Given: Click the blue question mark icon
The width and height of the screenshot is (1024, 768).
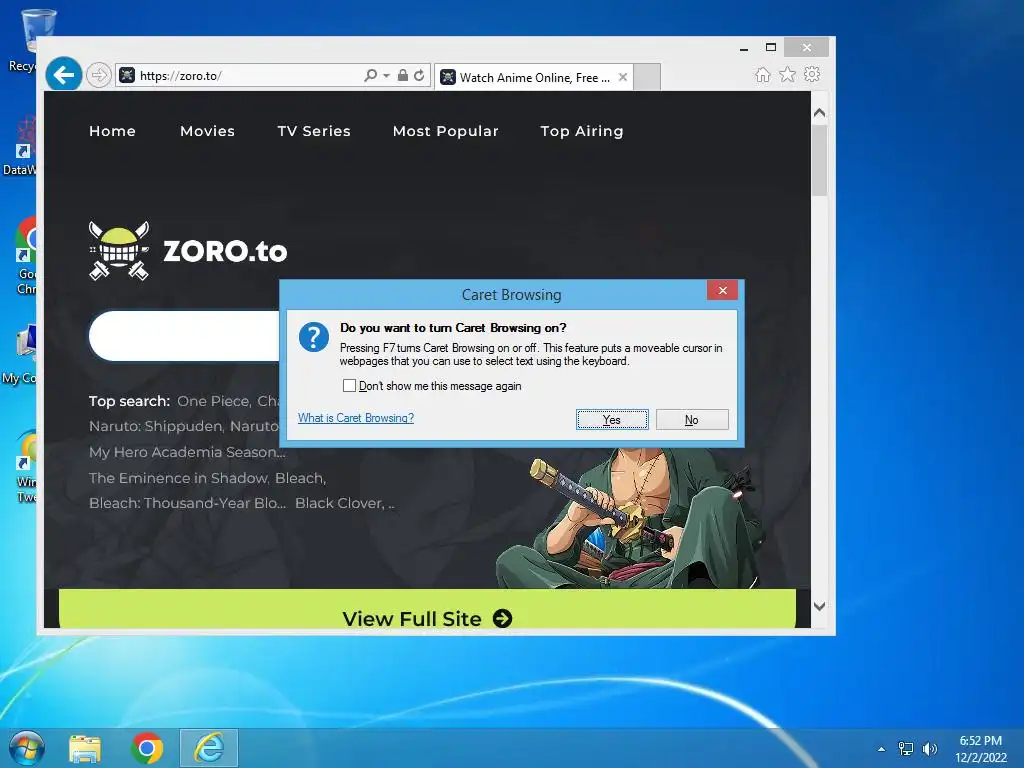Looking at the screenshot, I should (313, 337).
